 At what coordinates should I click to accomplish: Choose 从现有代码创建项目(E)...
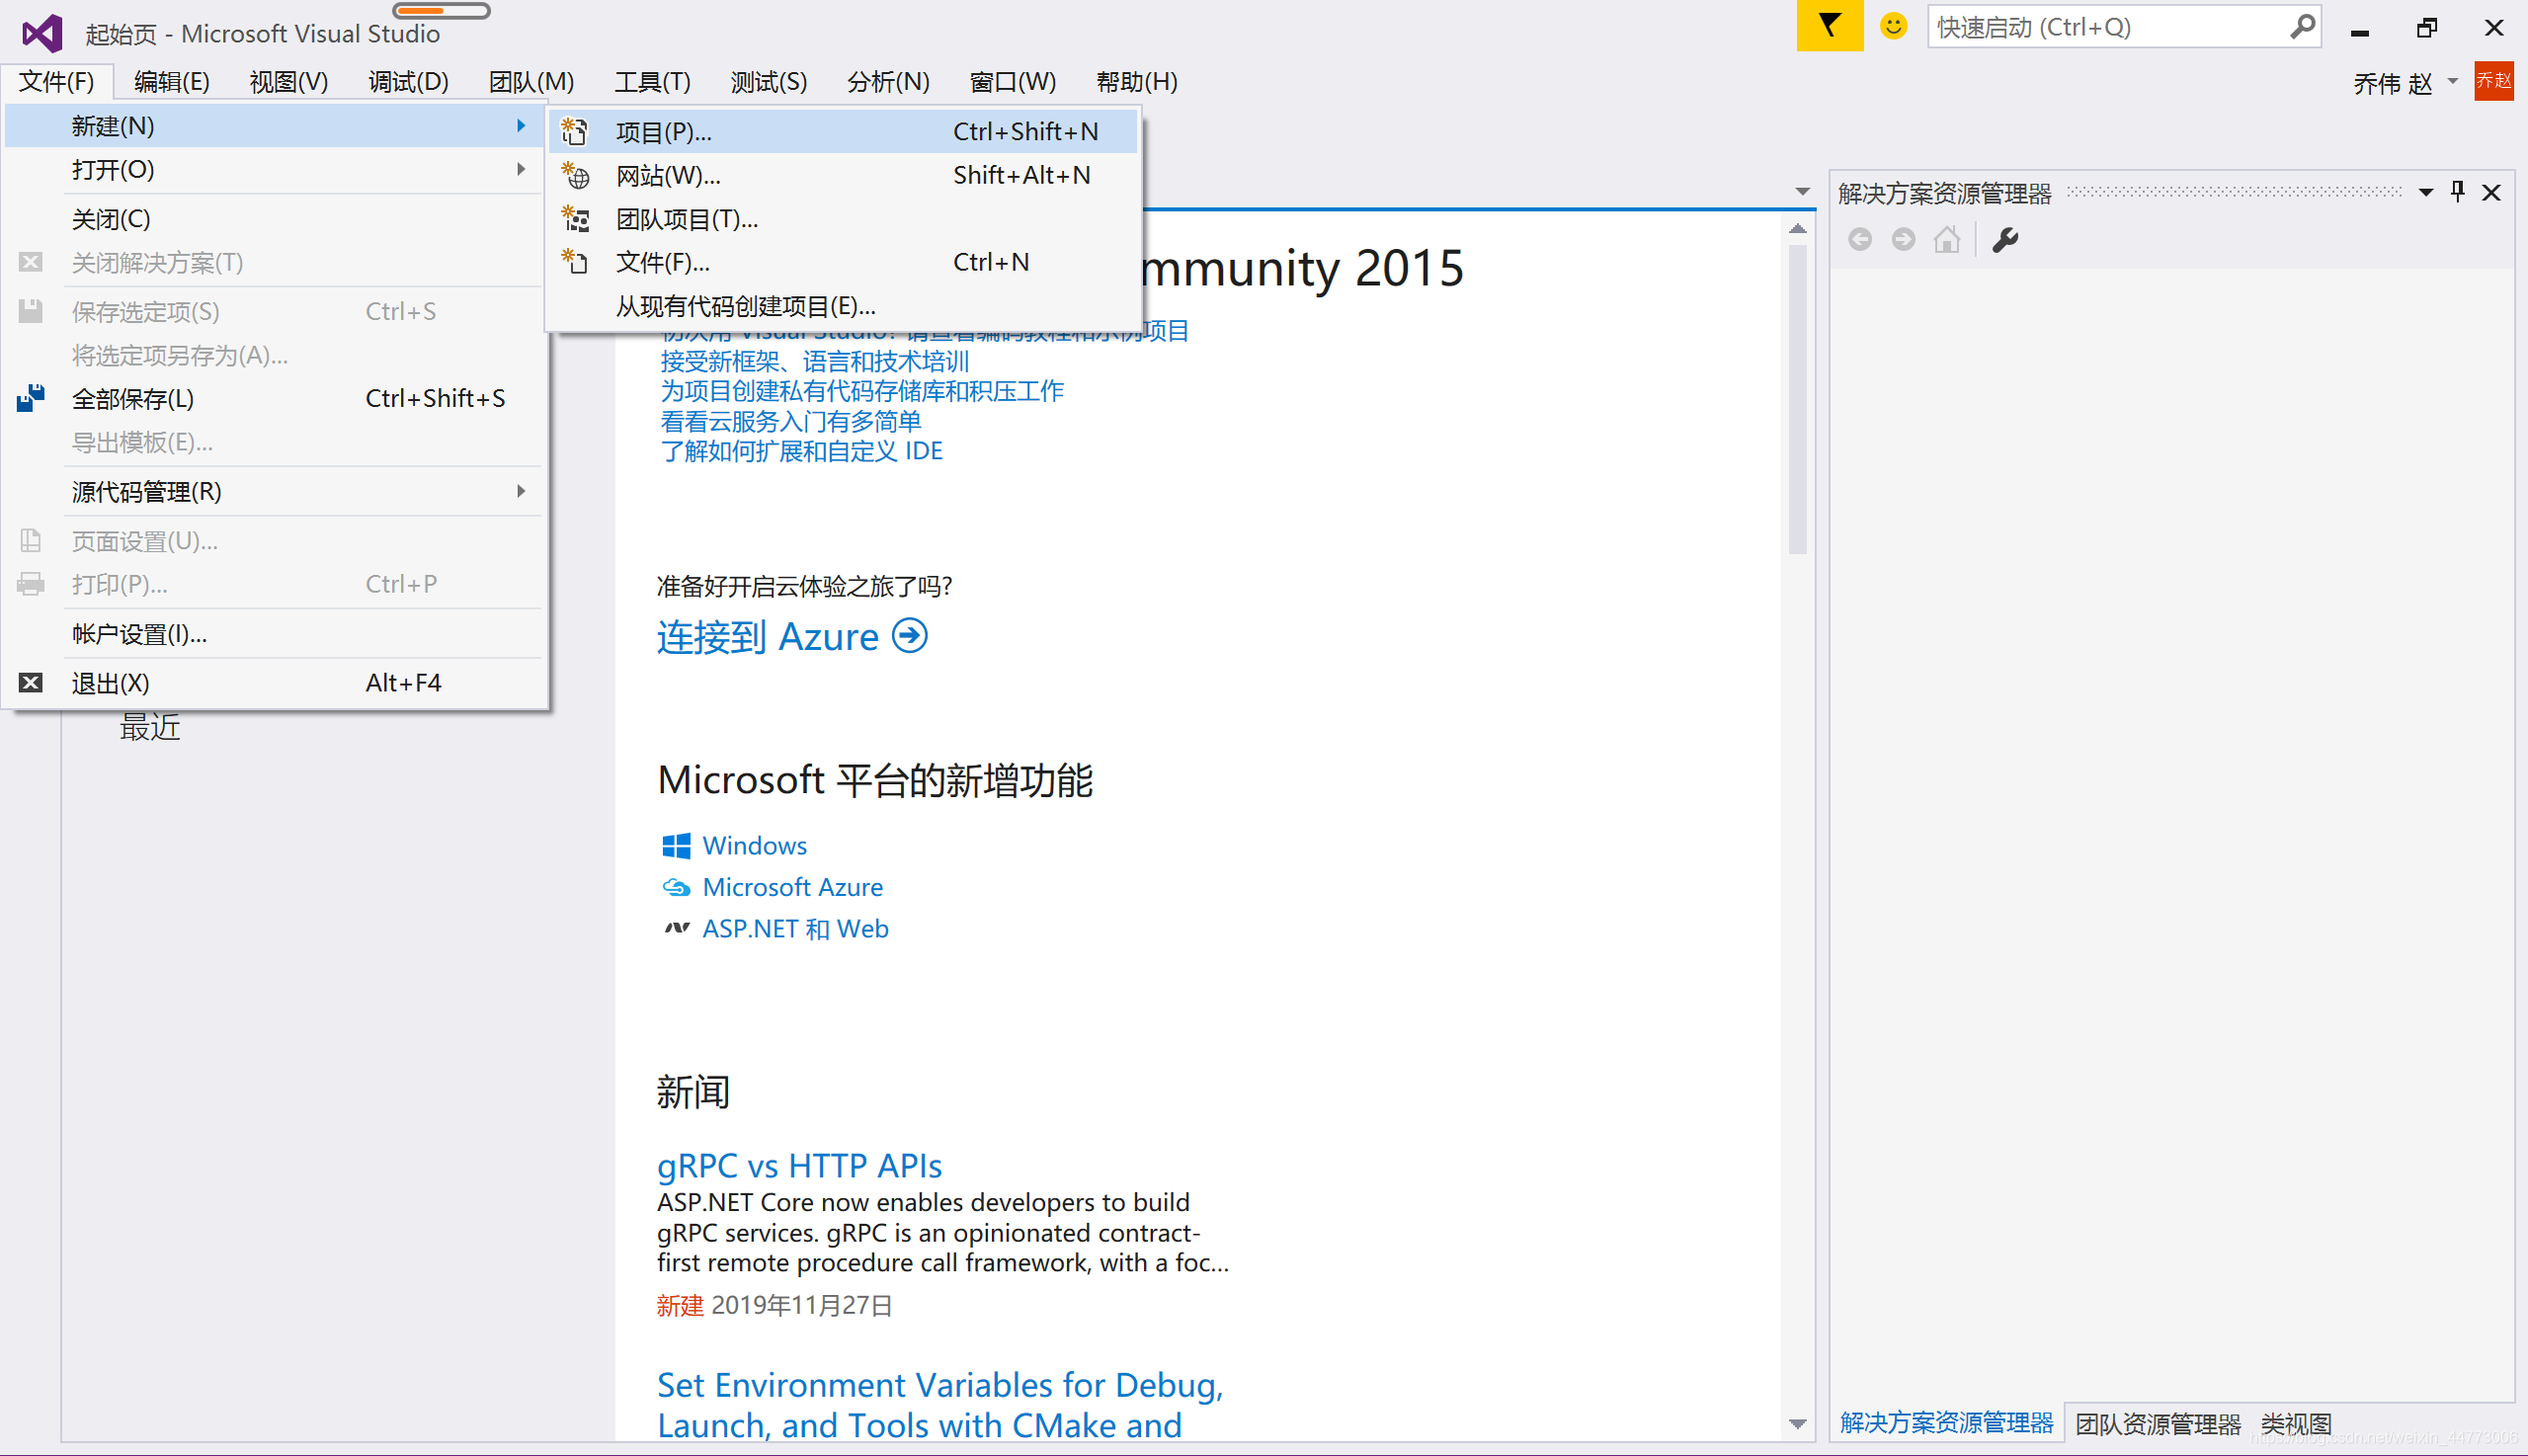(x=843, y=306)
